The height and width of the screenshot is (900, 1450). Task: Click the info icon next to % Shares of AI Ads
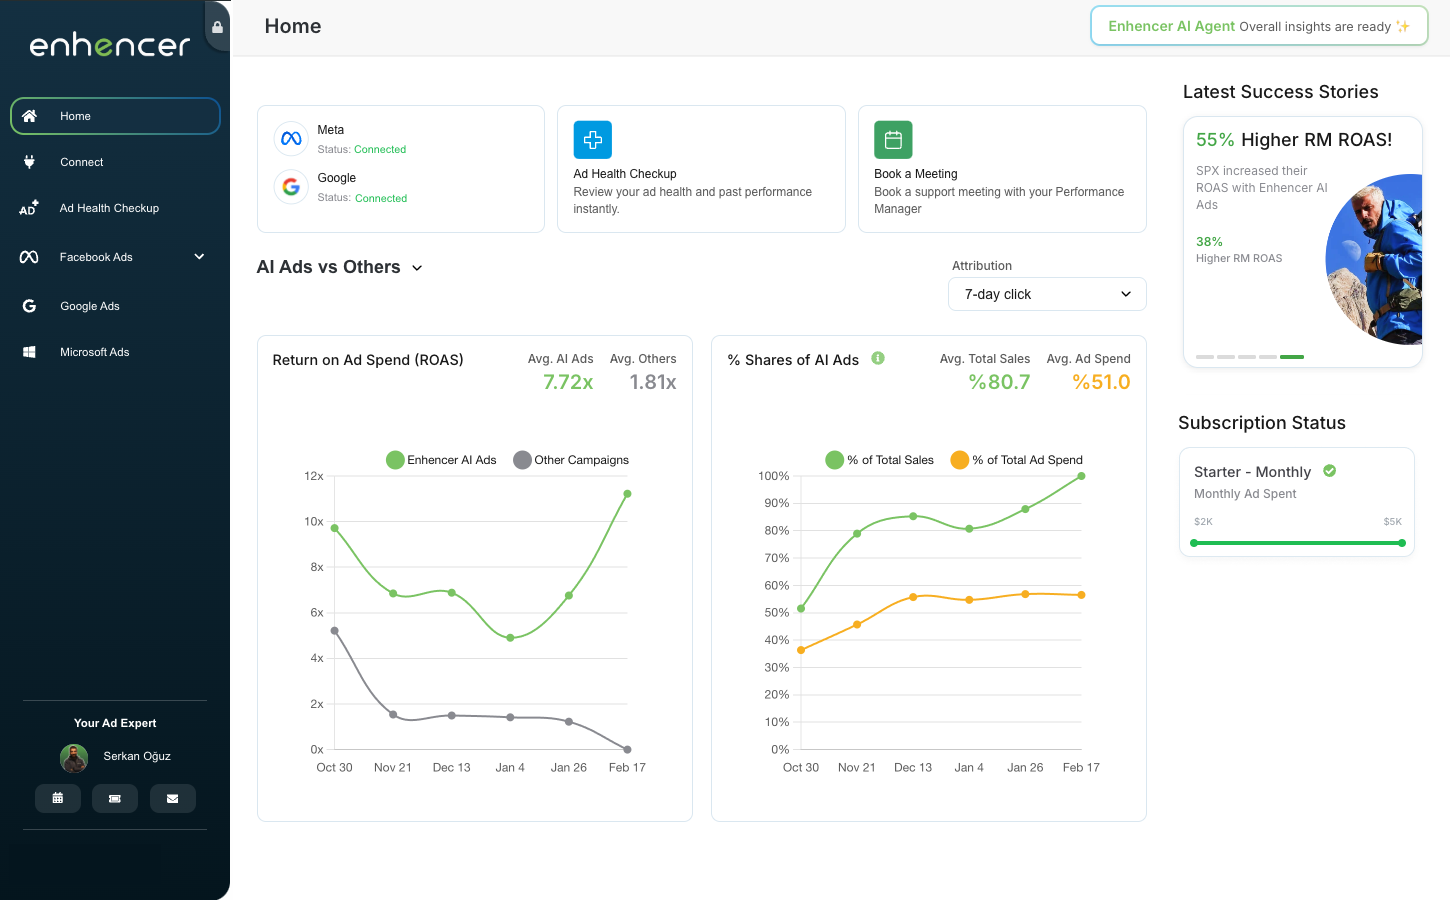click(x=878, y=358)
